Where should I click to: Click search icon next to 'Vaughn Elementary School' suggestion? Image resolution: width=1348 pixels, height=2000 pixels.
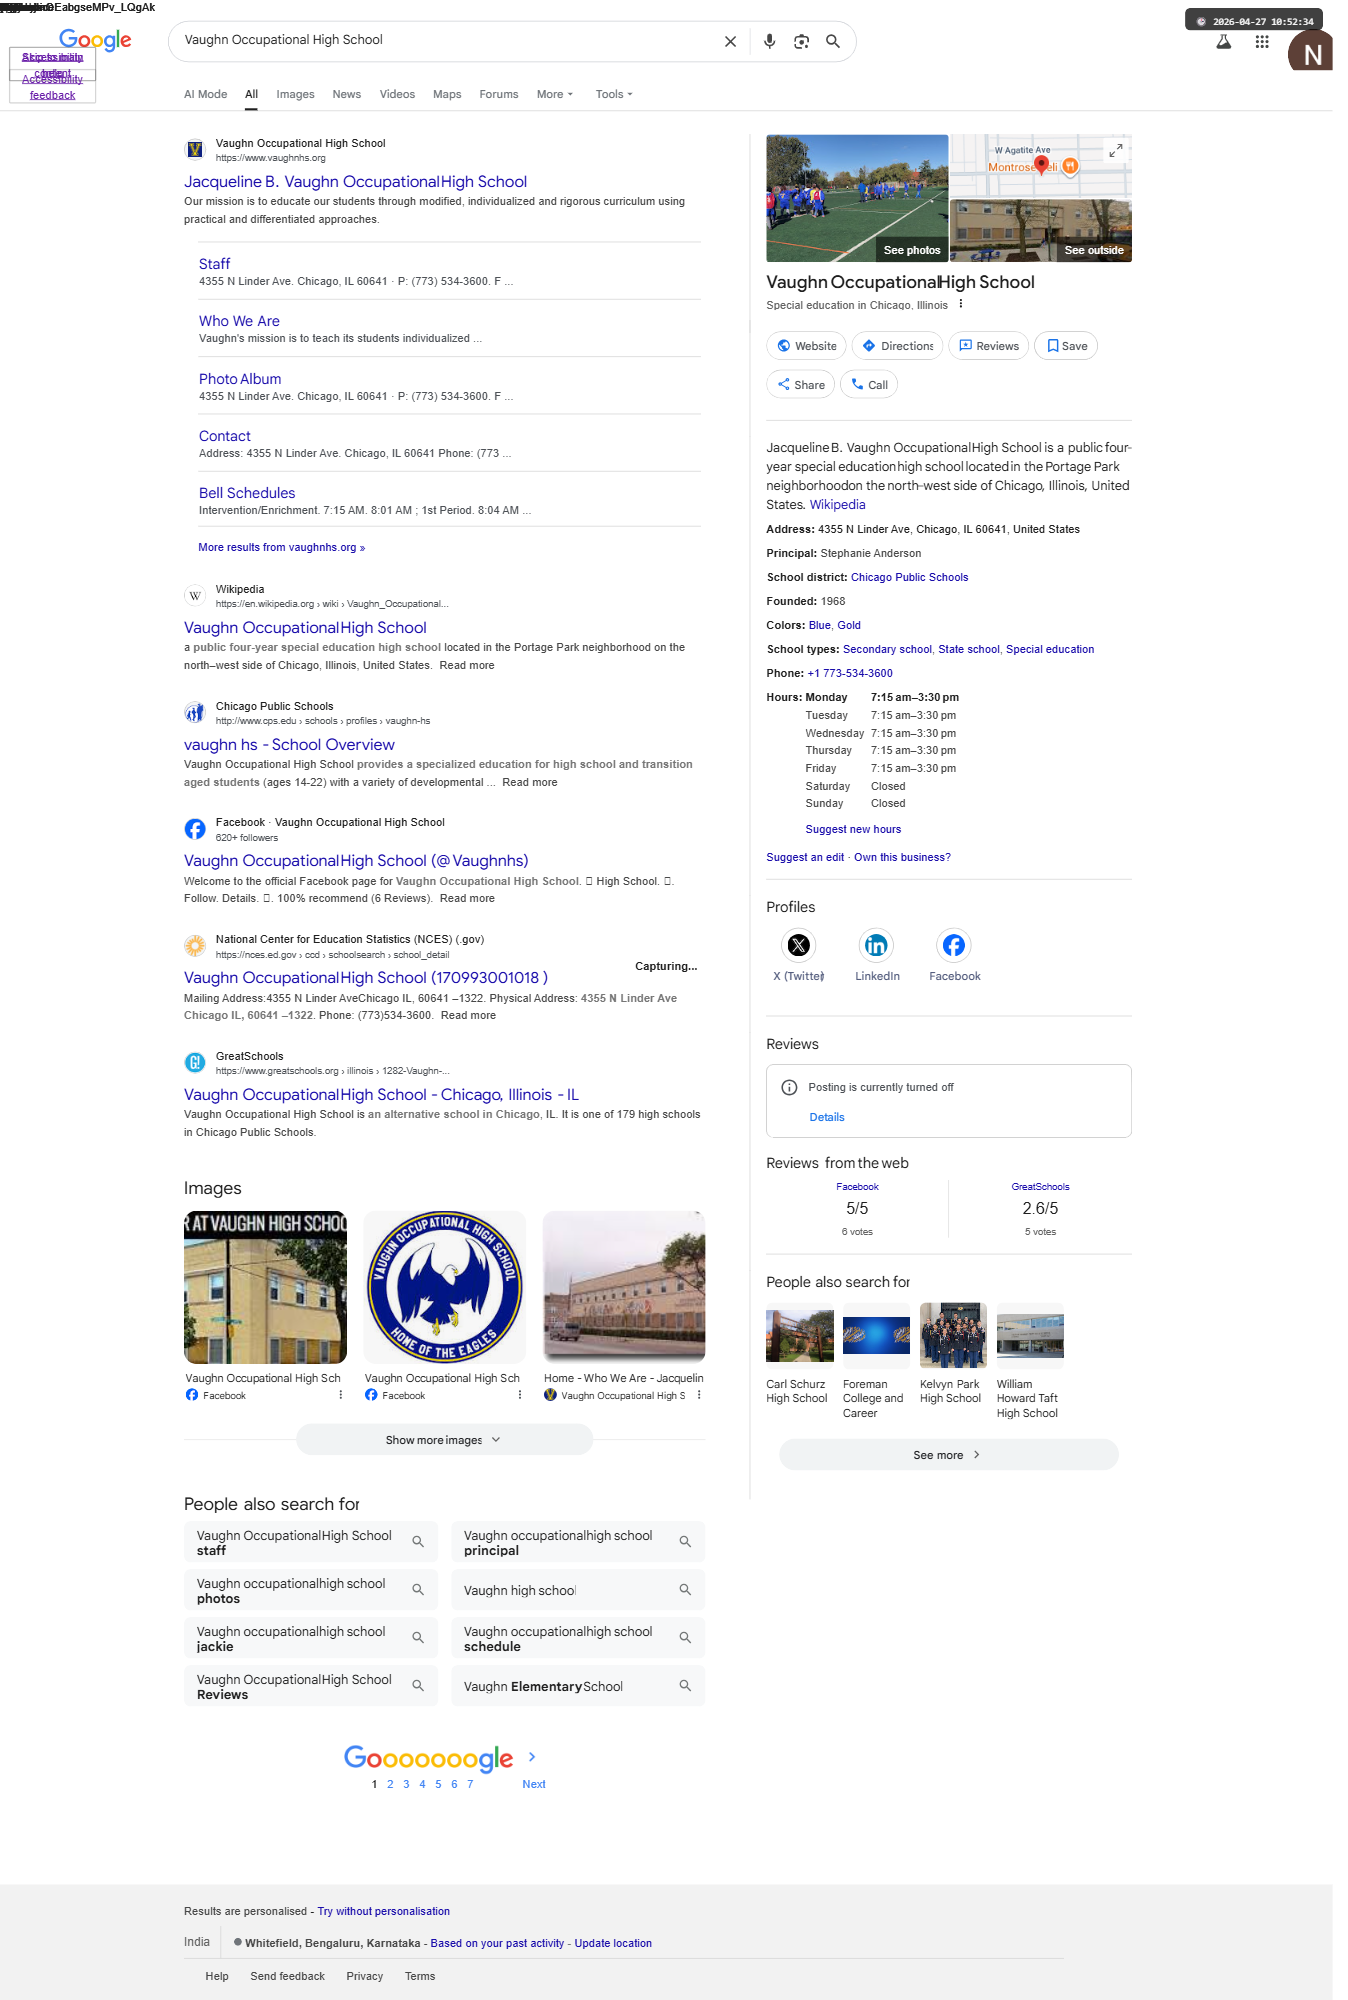pyautogui.click(x=685, y=1686)
